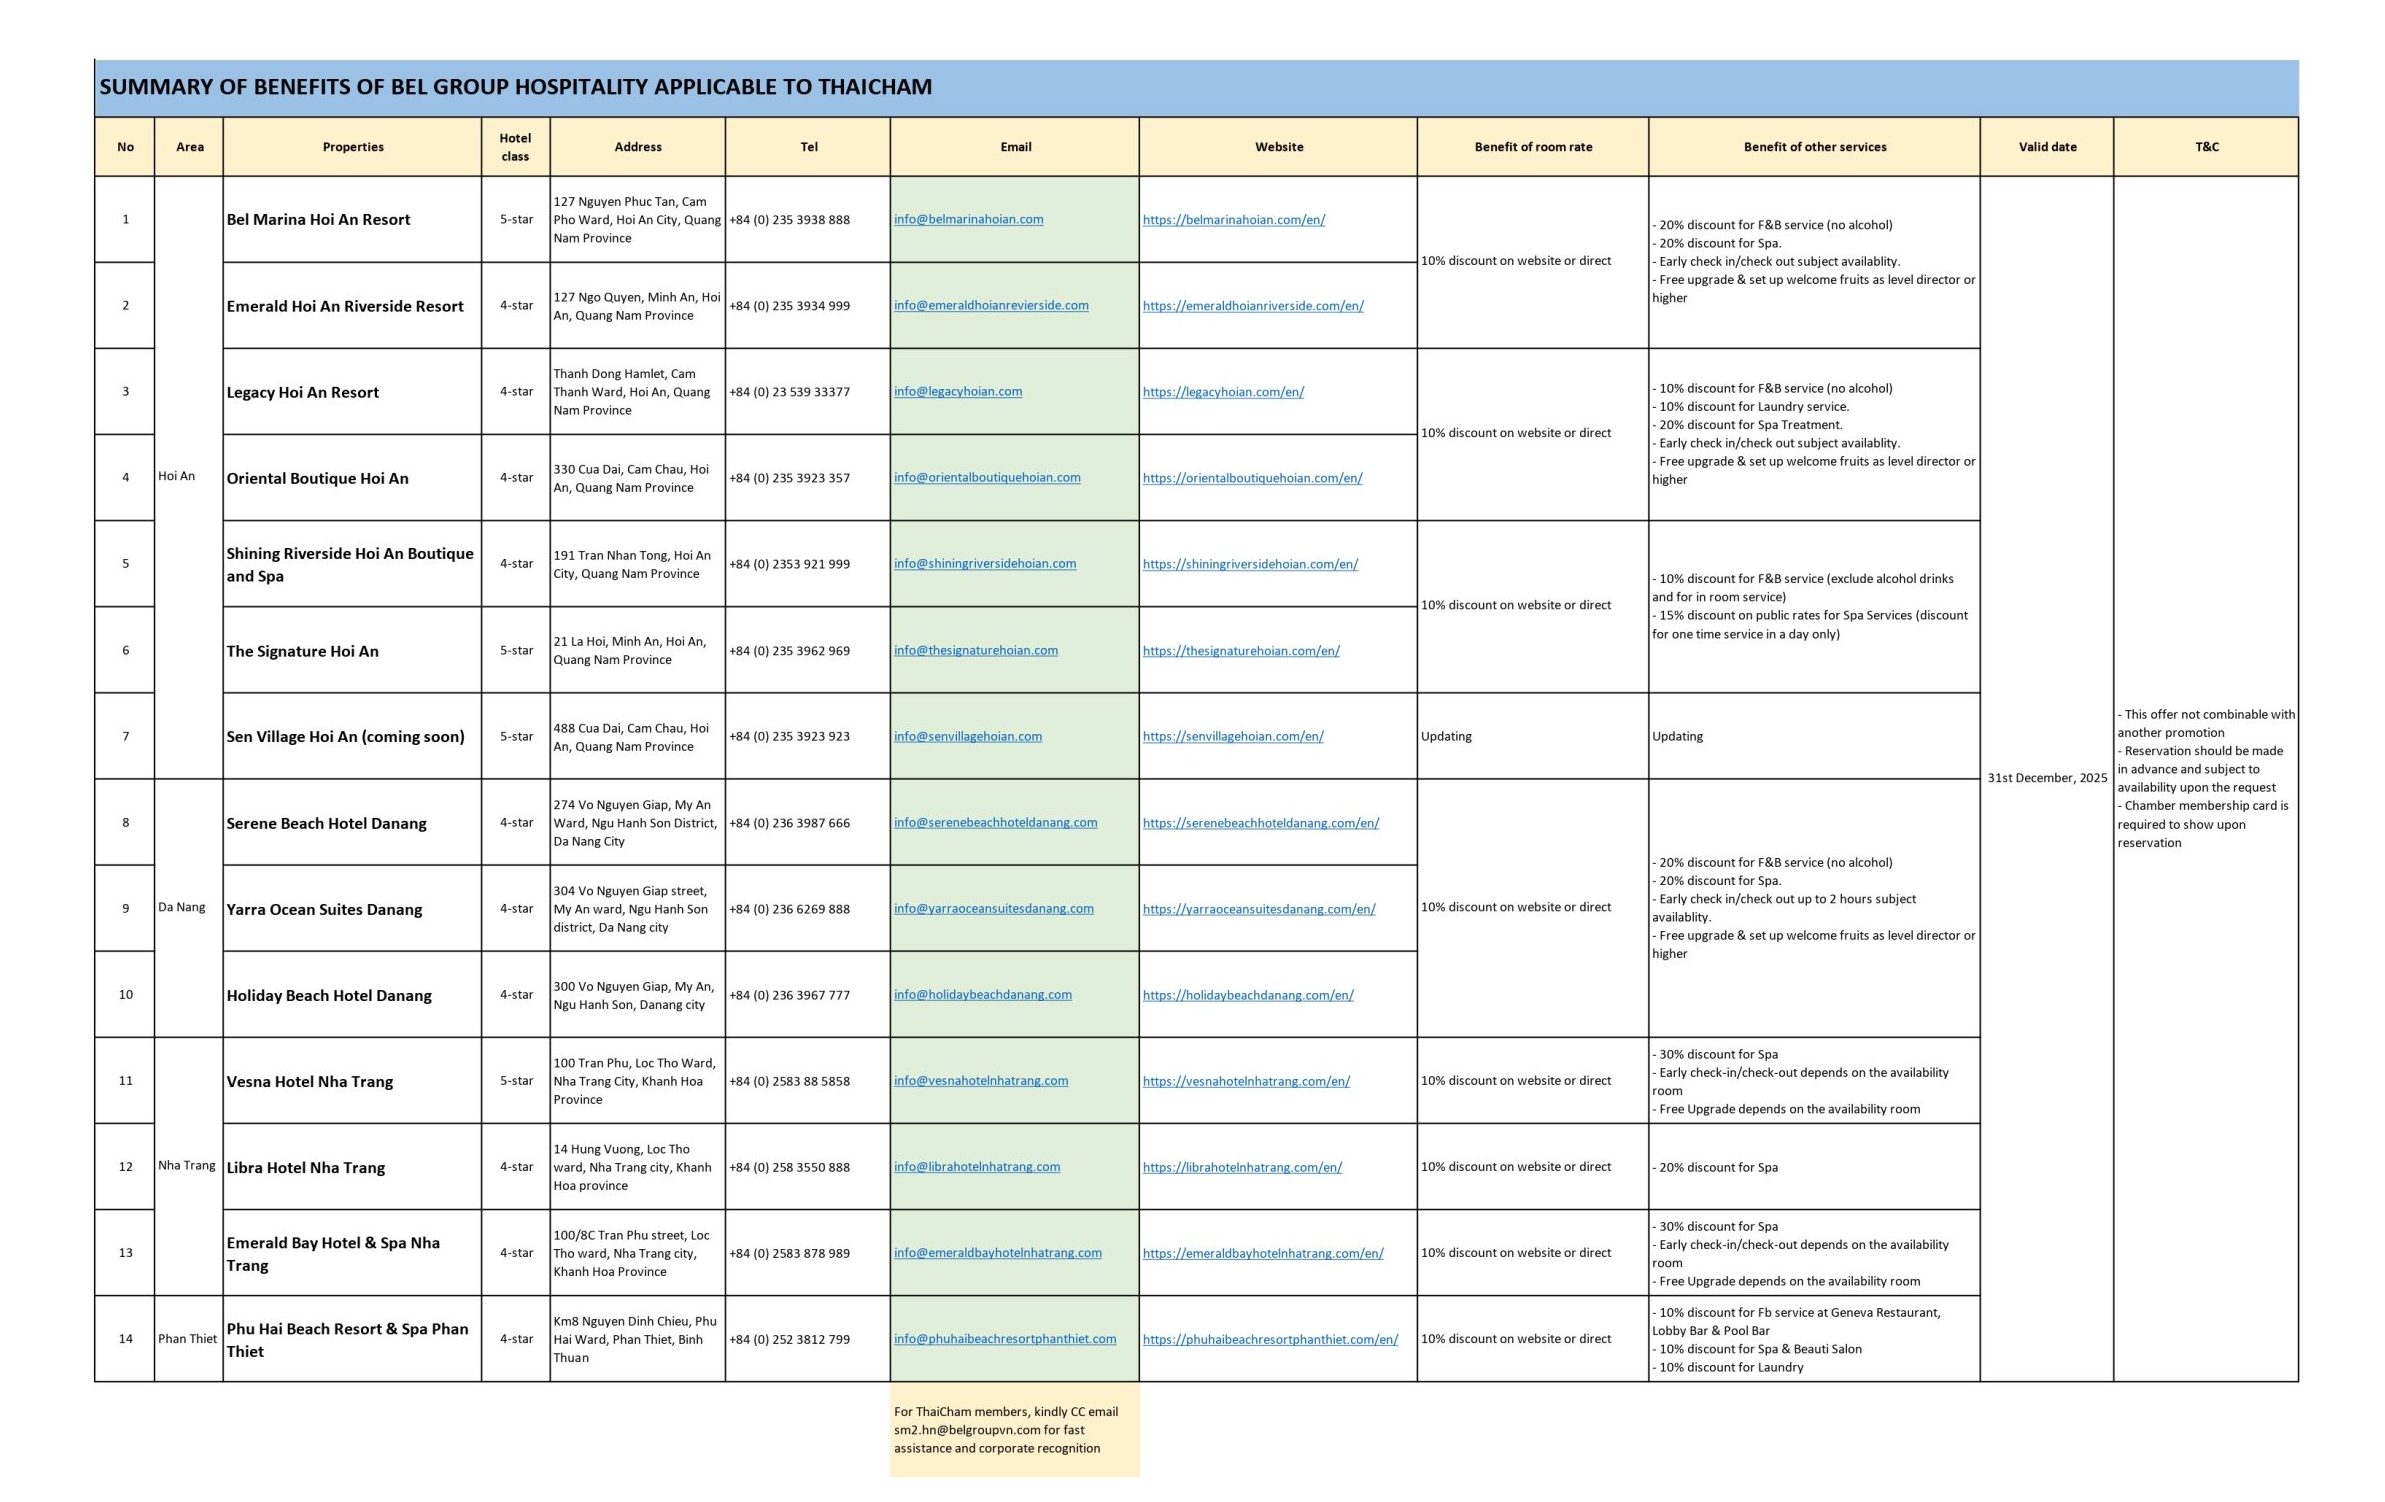Screen dimensions: 2385x1502
Task: Click info@librahotelnhatrang.com email link
Action: tap(977, 1166)
